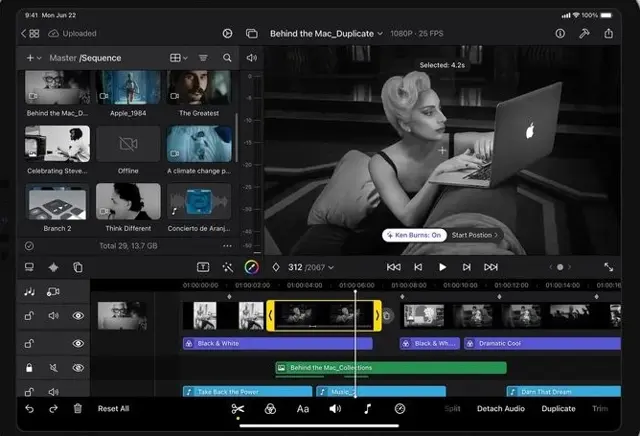Image resolution: width=640 pixels, height=436 pixels.
Task: Click the music note audio icon
Action: coord(367,408)
